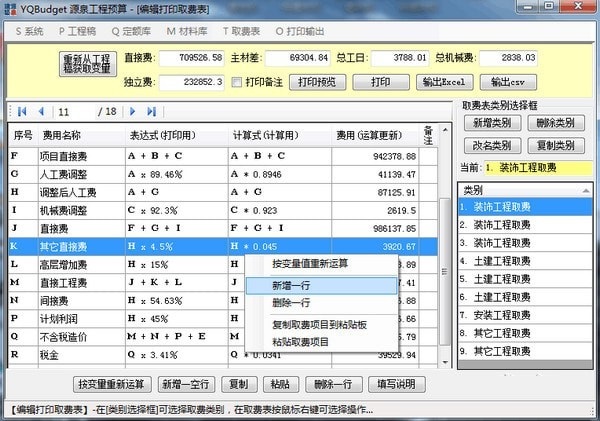Select category 2. 装饰工程取费
This screenshot has width=600, height=421.
(525, 225)
